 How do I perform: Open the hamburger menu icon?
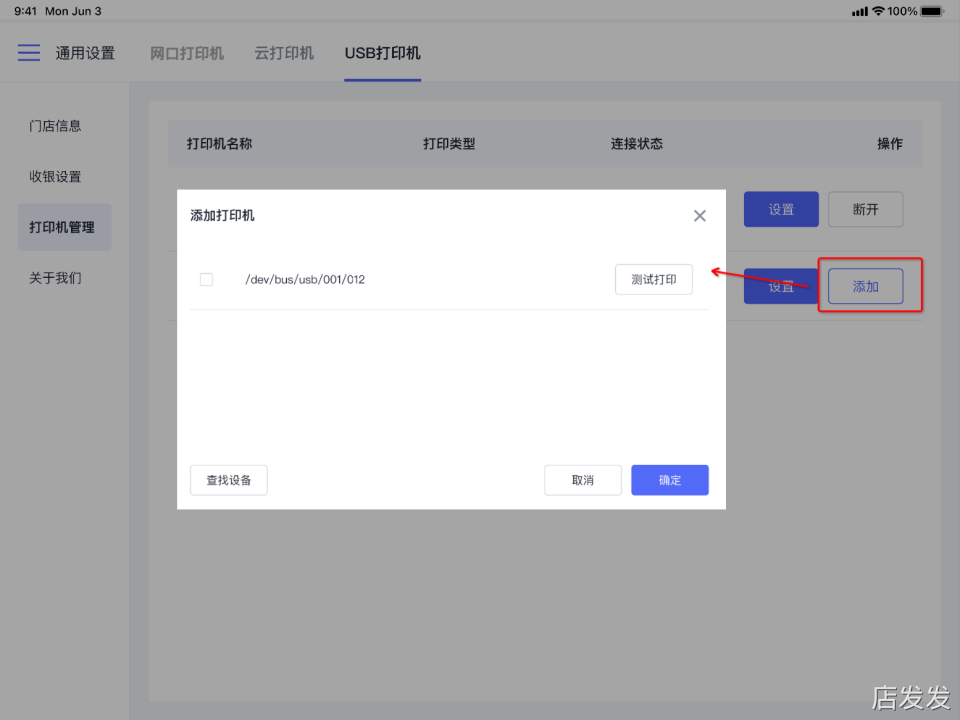pyautogui.click(x=29, y=53)
